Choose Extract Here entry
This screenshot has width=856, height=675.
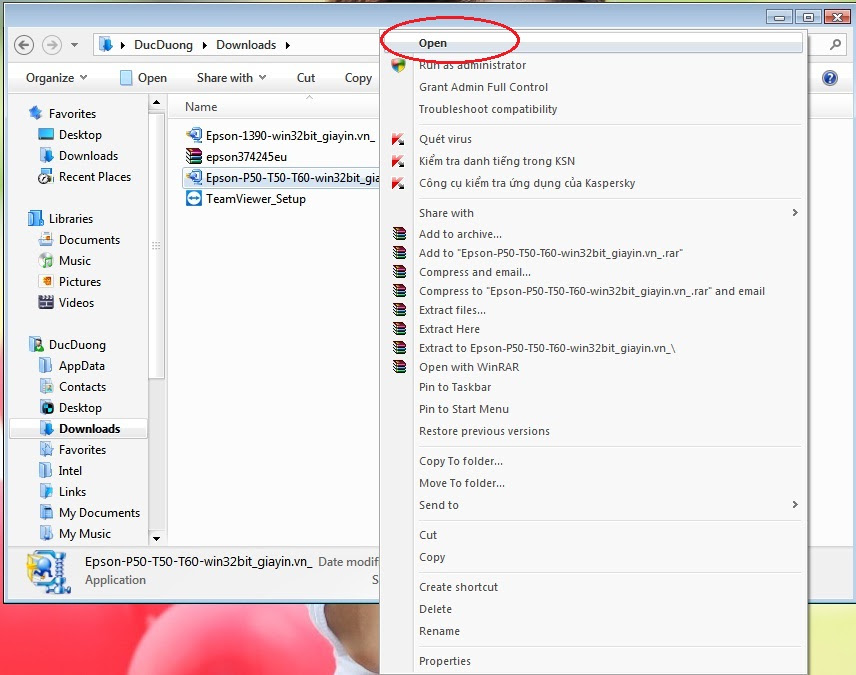point(449,329)
